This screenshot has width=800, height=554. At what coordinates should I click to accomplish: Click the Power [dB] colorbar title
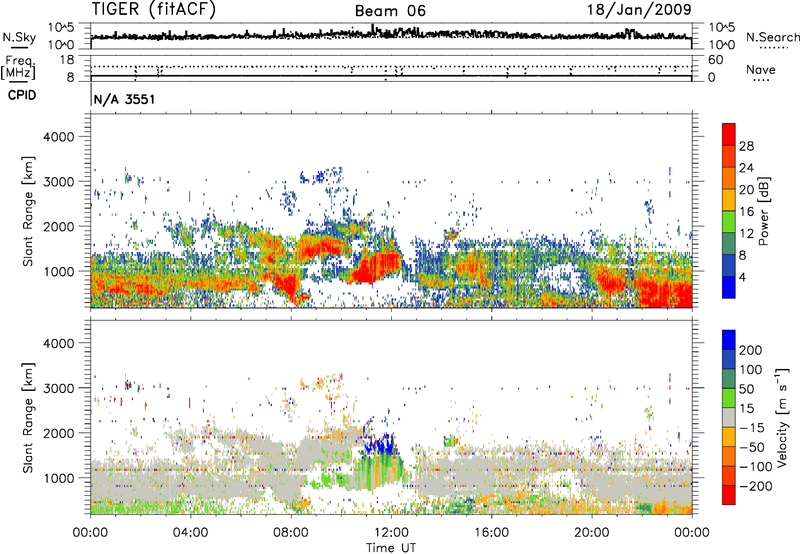(x=763, y=211)
